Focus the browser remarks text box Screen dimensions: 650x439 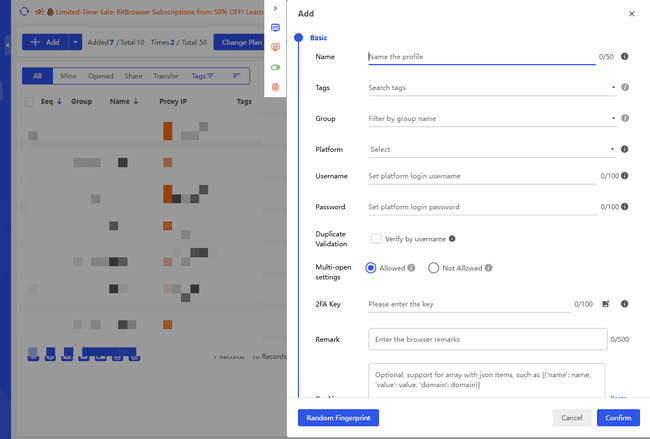[488, 339]
